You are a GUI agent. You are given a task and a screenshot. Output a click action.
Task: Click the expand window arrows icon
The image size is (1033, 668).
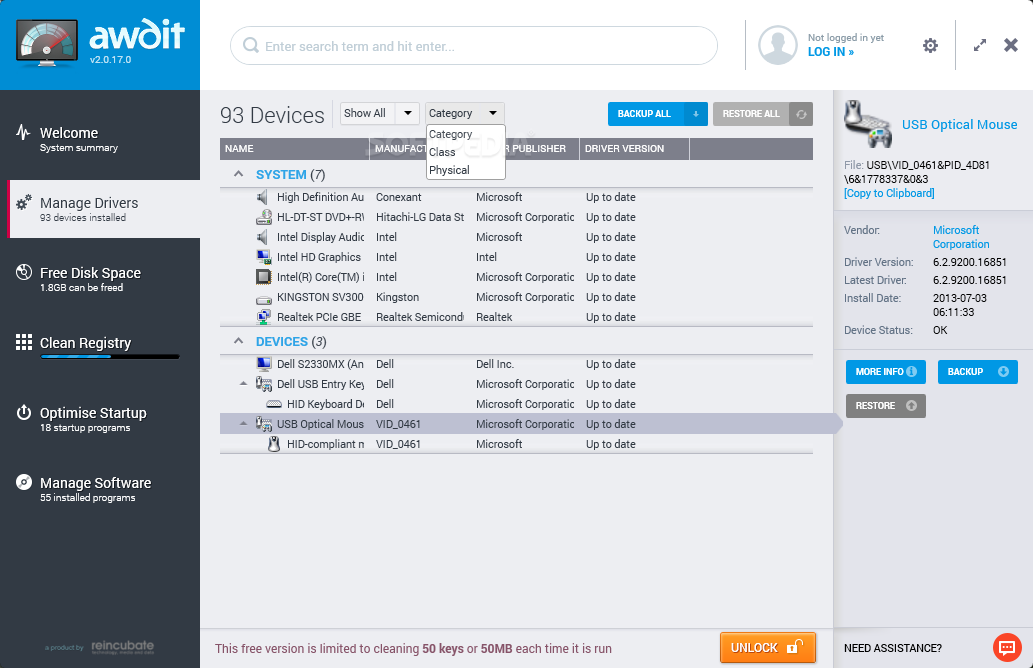click(980, 45)
